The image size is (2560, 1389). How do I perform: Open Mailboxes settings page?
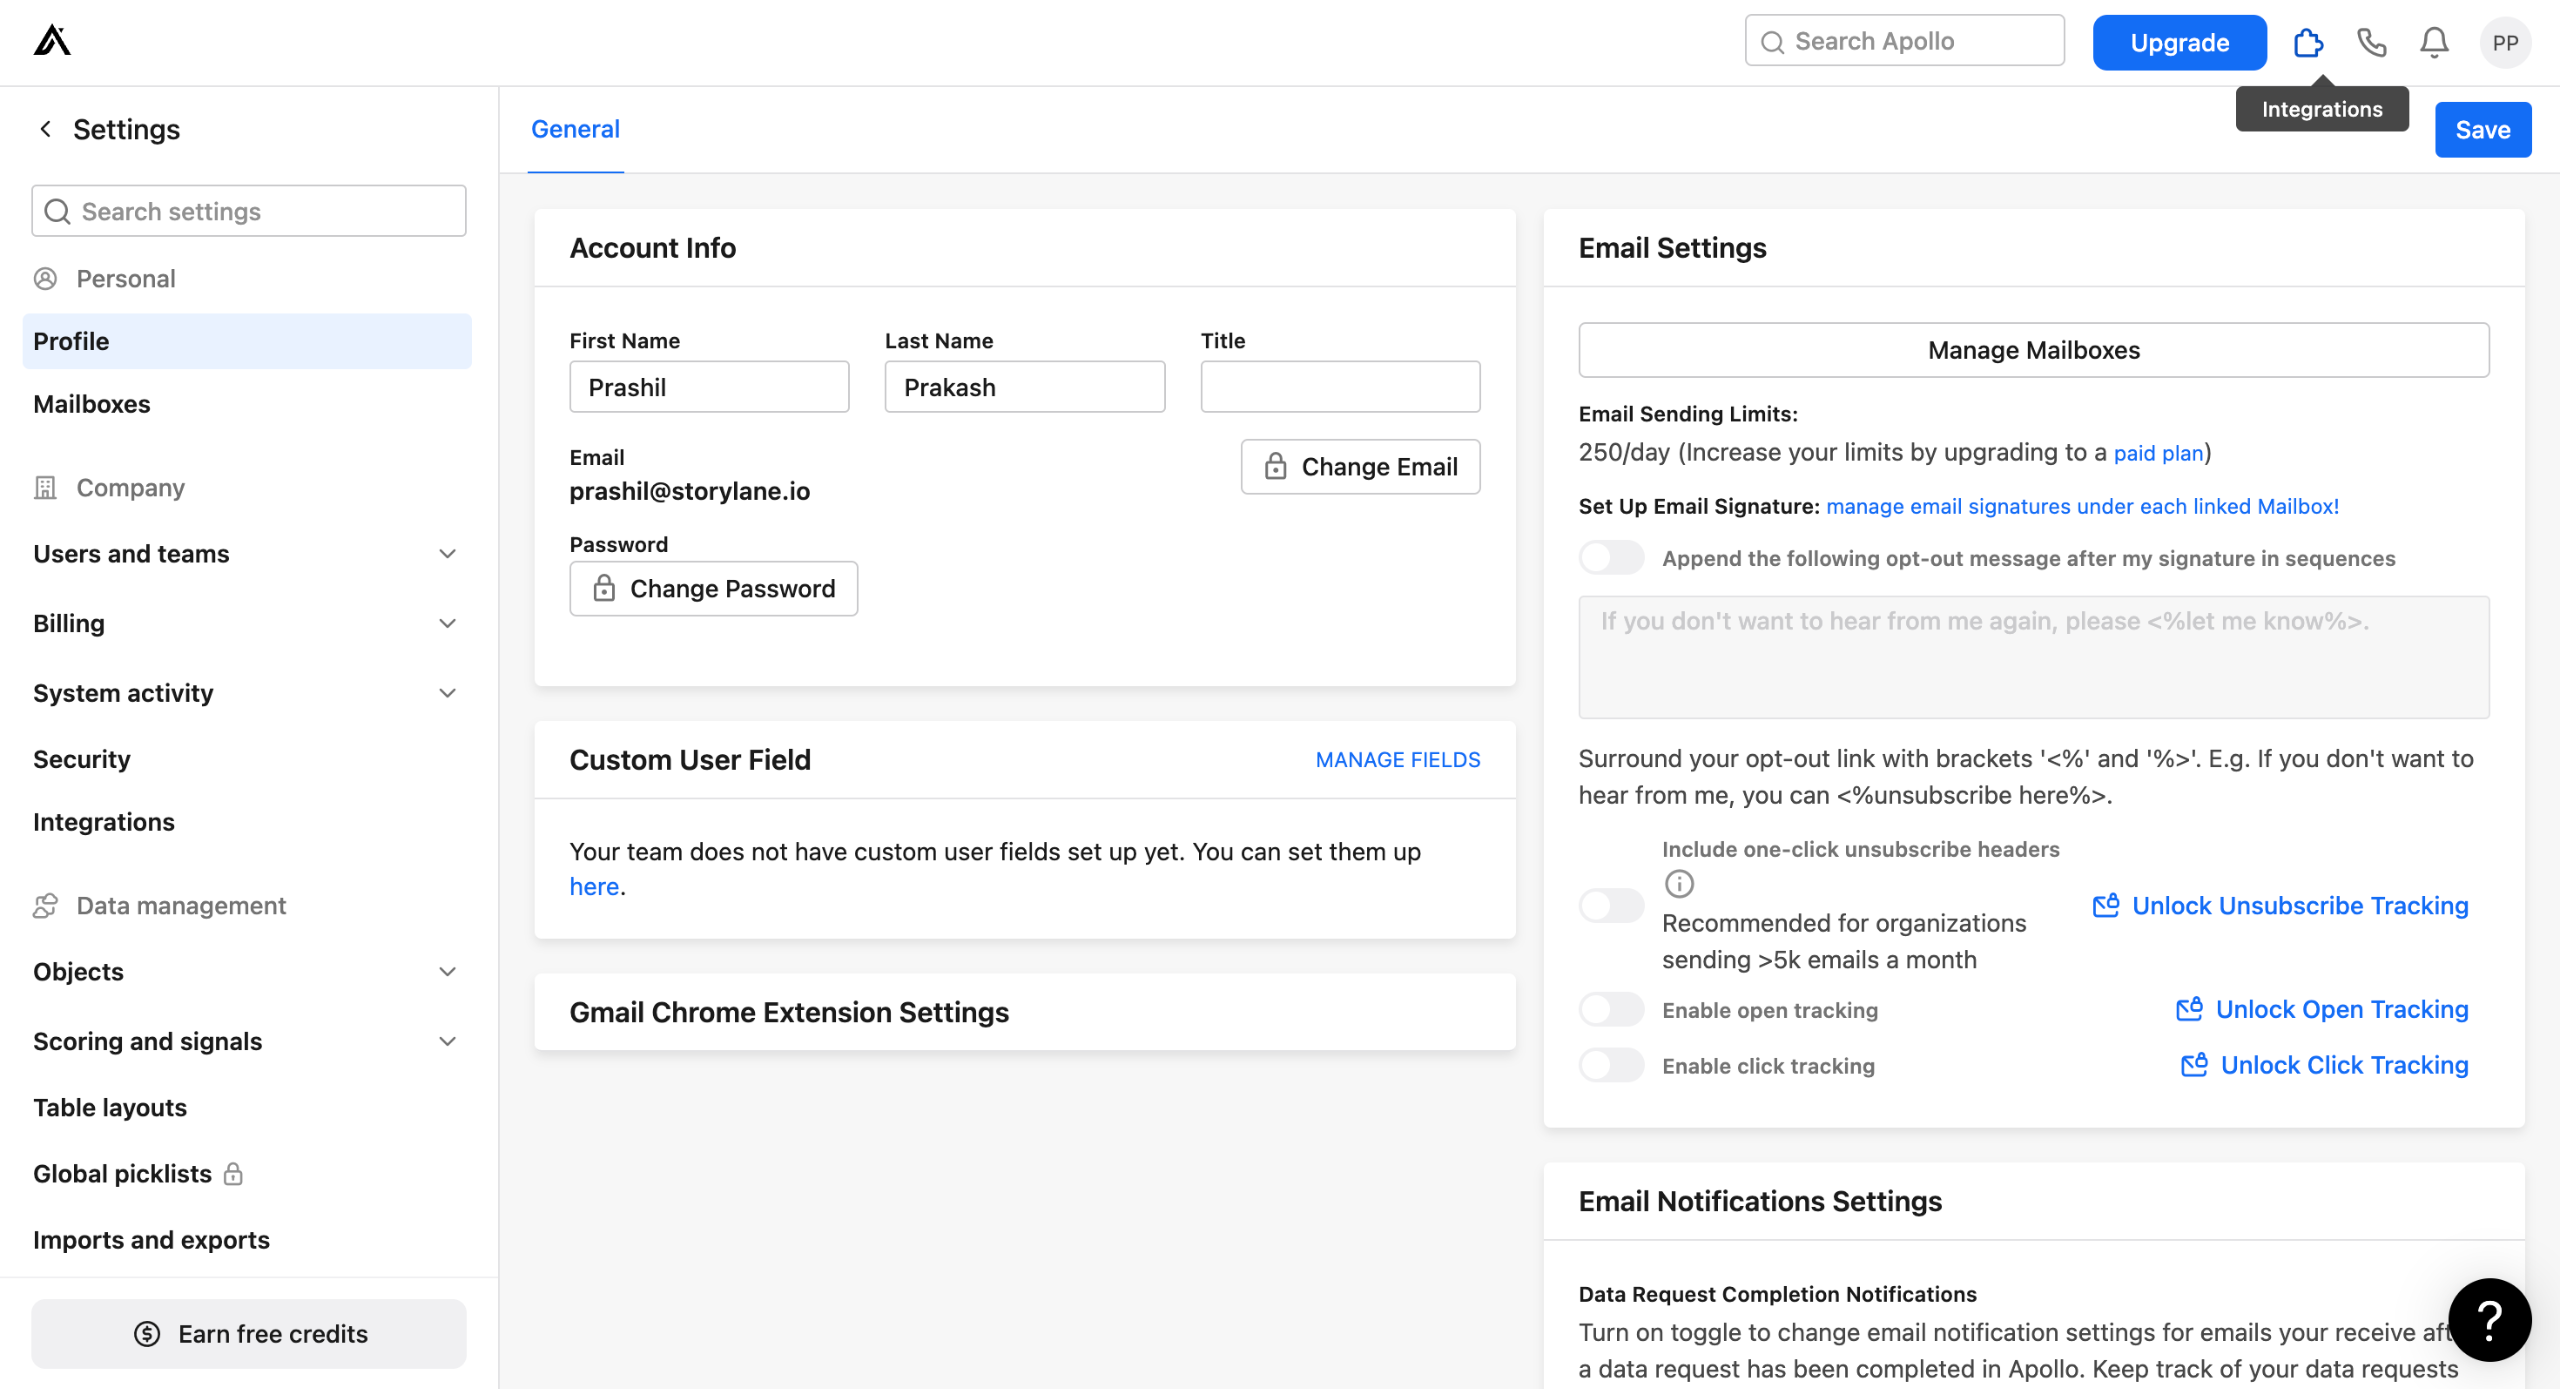click(x=246, y=404)
